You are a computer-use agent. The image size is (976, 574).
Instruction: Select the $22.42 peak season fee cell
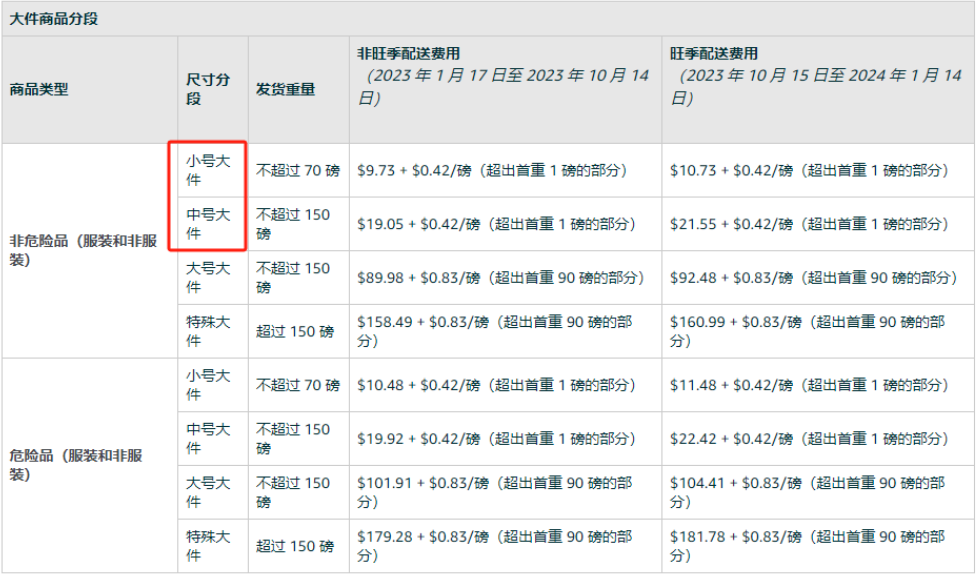tap(808, 438)
